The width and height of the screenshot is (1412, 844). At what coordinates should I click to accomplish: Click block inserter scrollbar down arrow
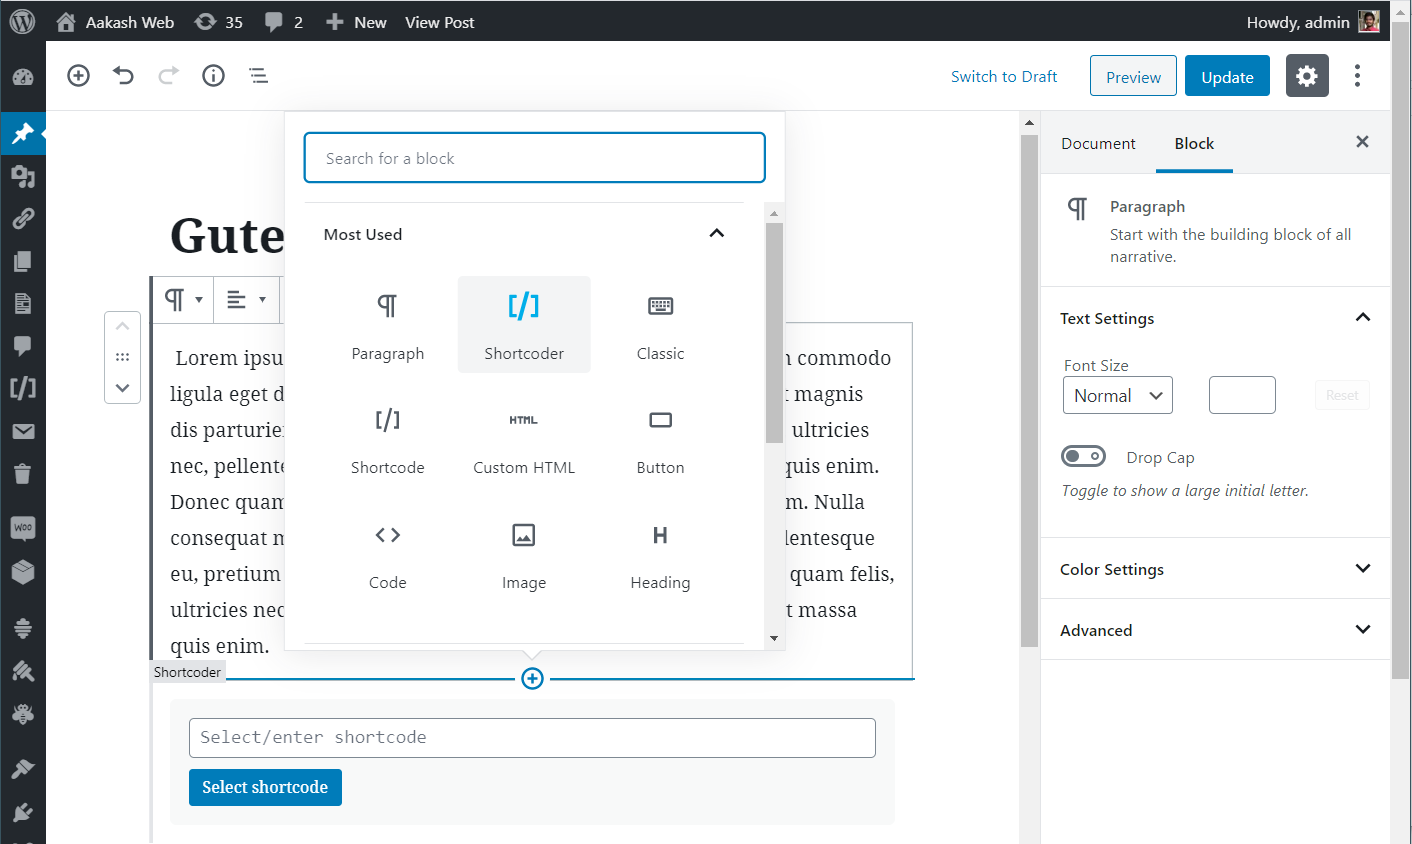tap(774, 639)
